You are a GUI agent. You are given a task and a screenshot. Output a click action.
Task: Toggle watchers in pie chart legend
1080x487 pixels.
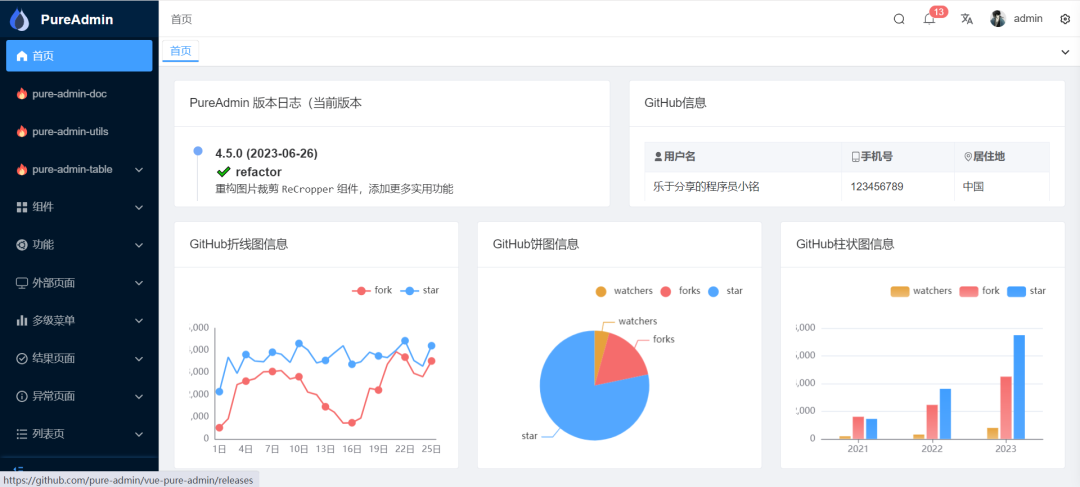point(624,291)
